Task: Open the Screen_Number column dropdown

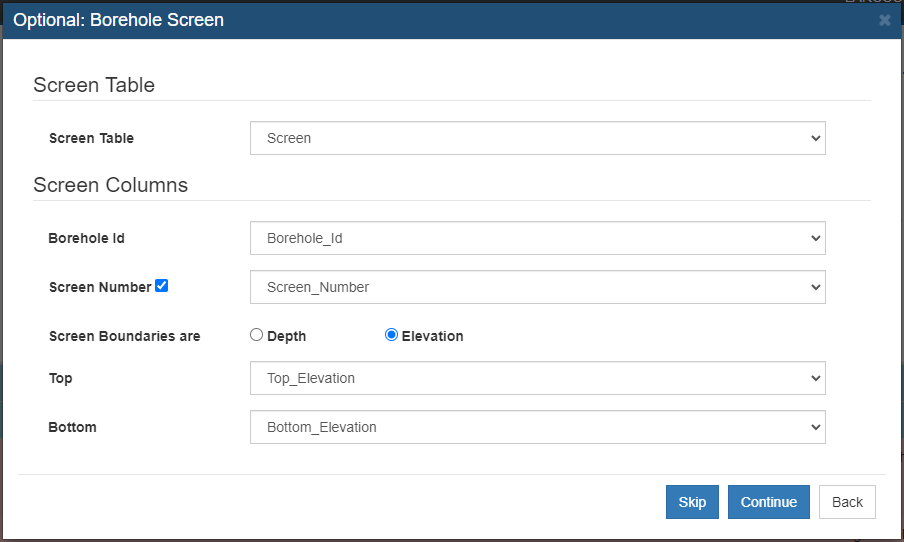Action: pyautogui.click(x=537, y=287)
